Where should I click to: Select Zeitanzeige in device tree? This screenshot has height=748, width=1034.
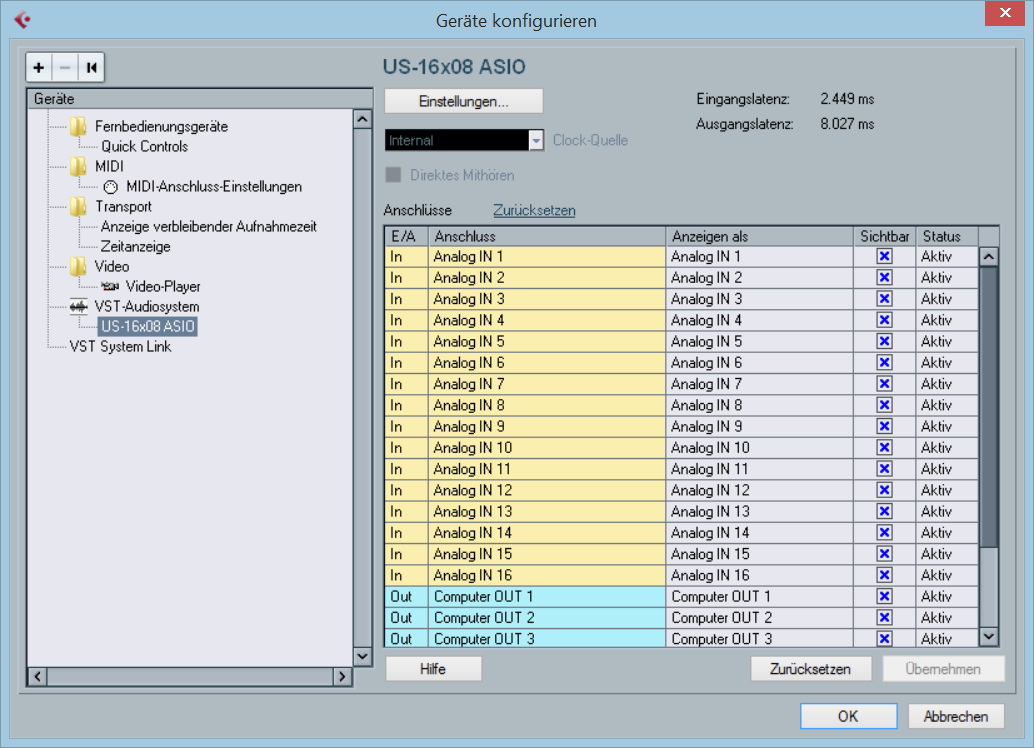pyautogui.click(x=135, y=247)
